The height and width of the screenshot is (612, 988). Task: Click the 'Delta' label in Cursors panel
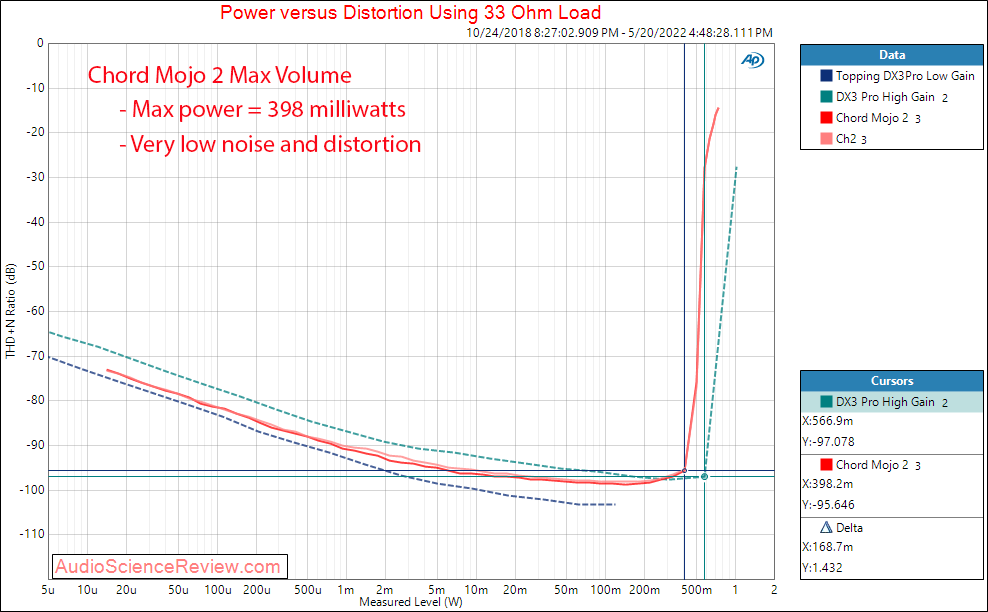(849, 528)
